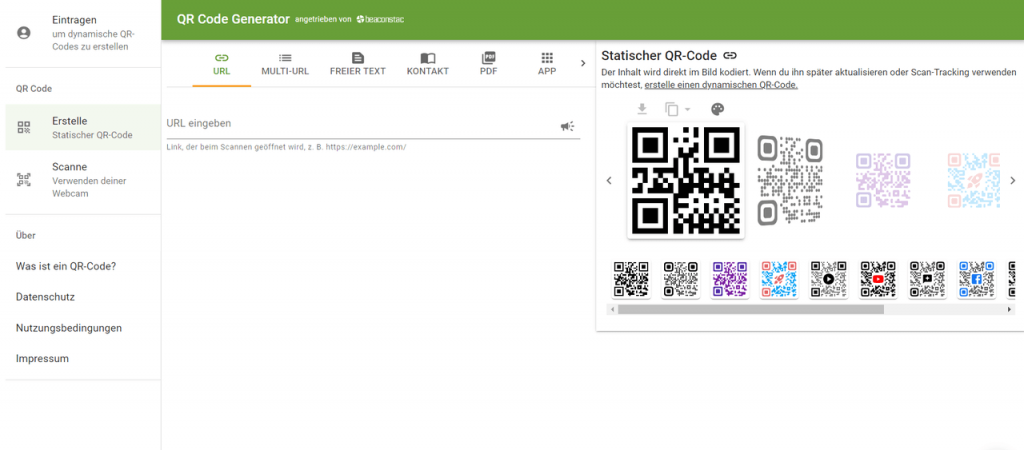
Task: Go to previous QR design with left arrow
Action: coord(609,180)
